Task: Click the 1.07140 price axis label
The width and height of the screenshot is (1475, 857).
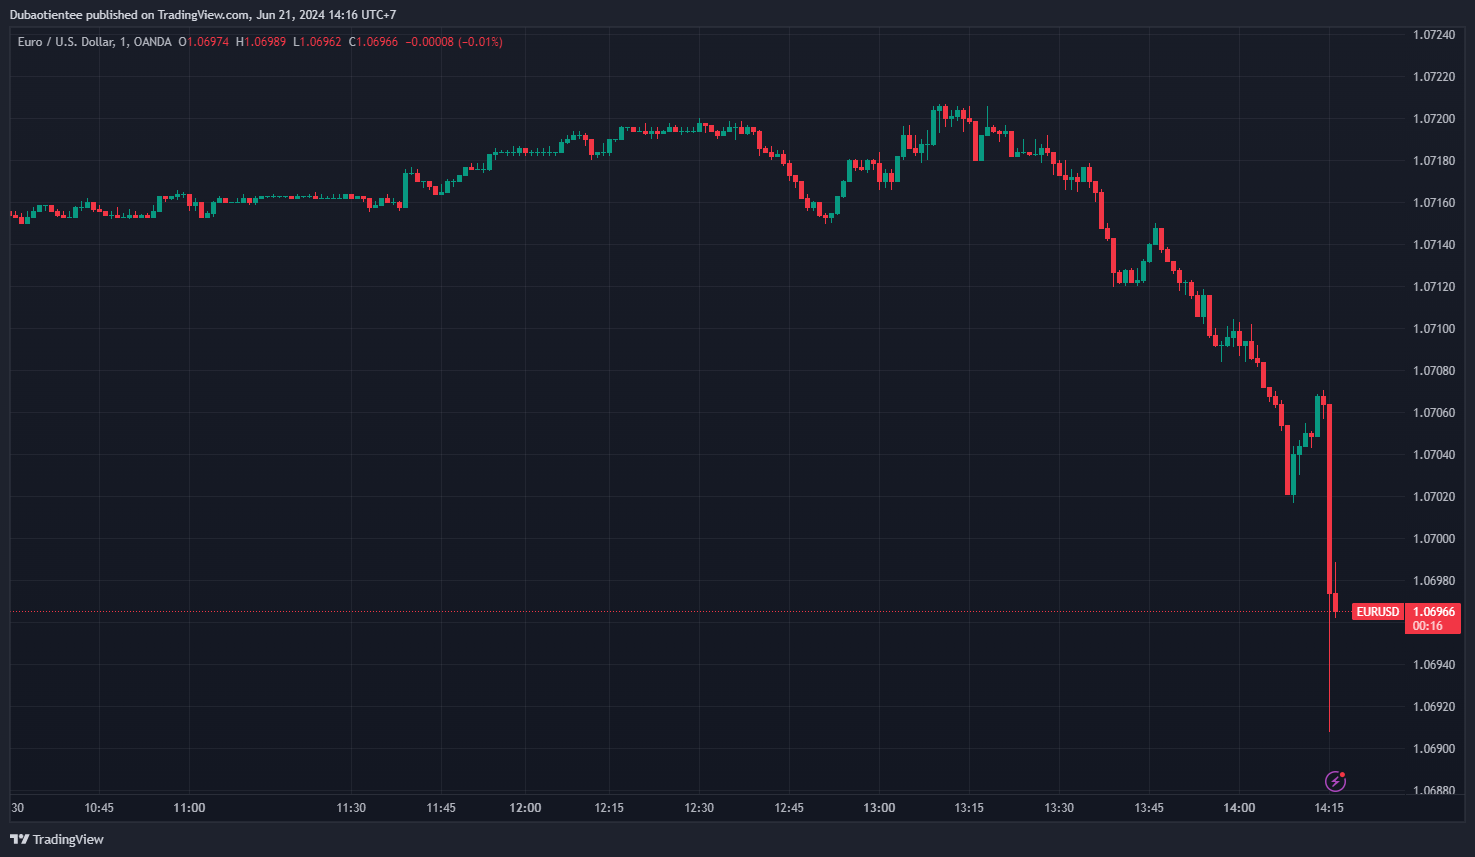Action: pos(1433,245)
